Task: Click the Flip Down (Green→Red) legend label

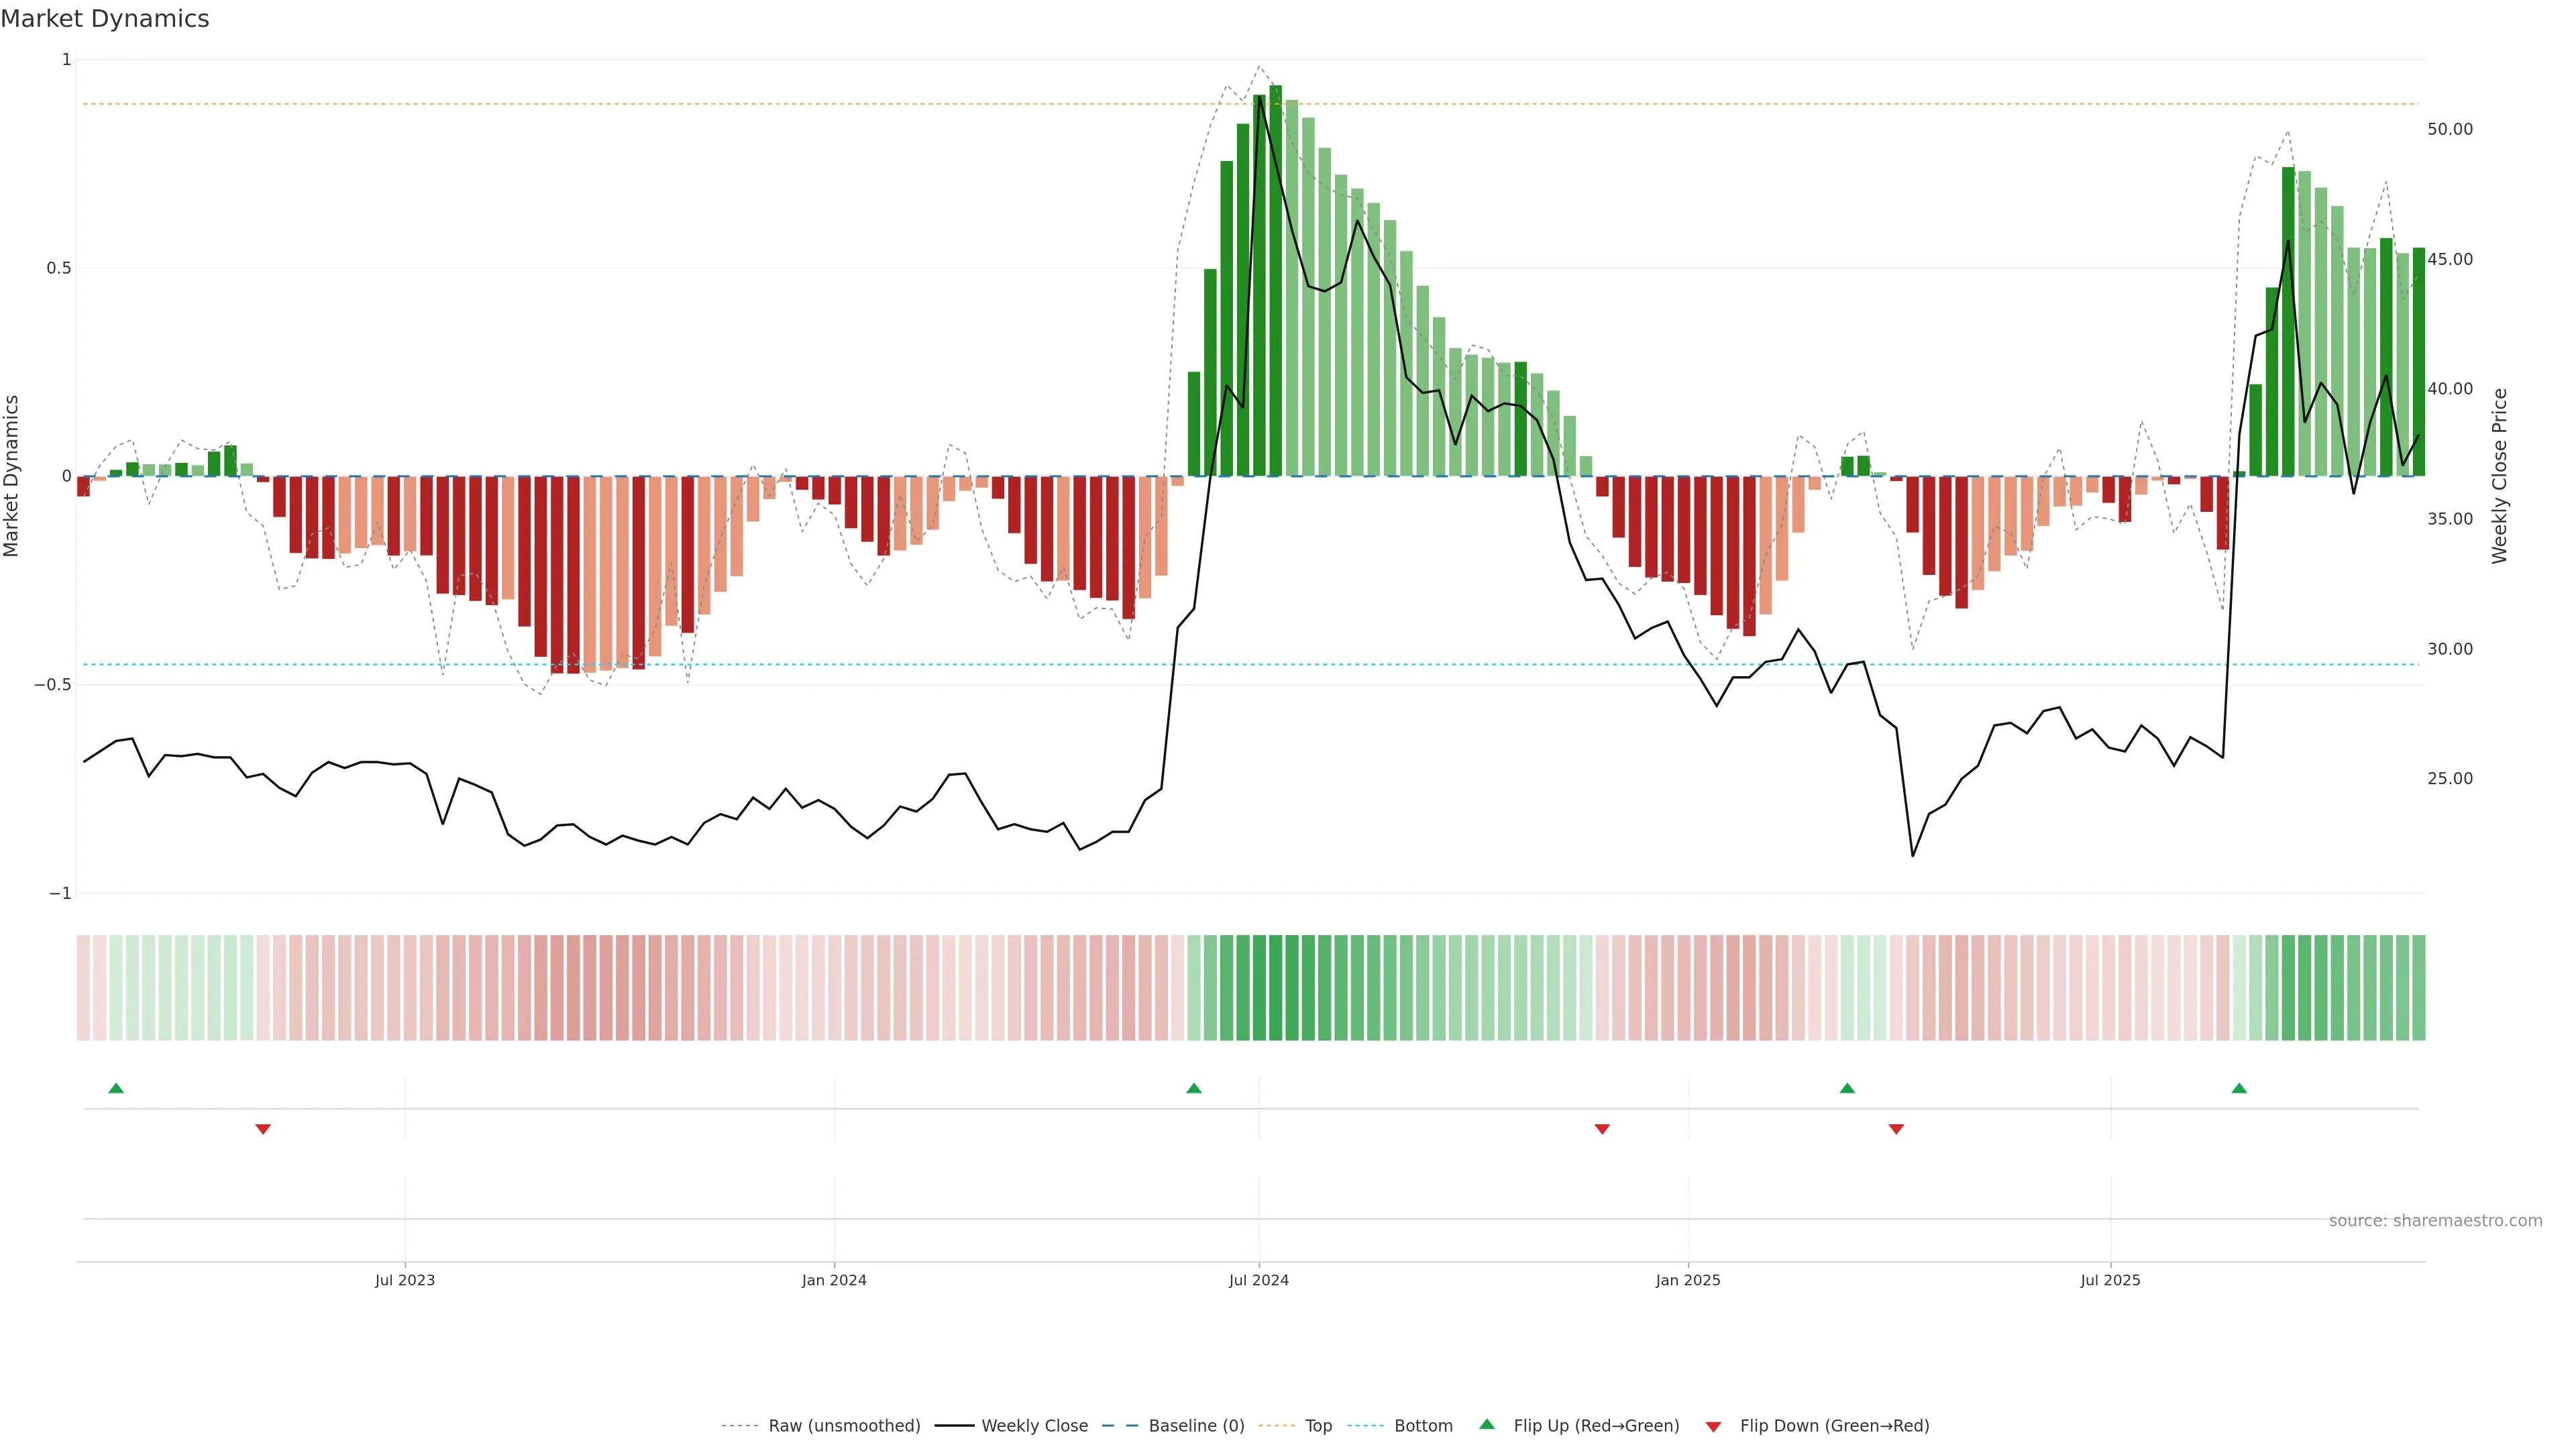Action: click(1834, 1426)
